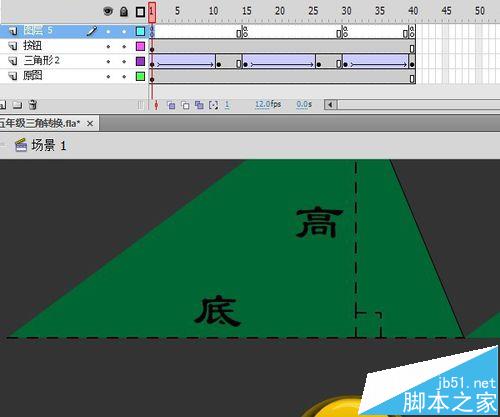This screenshot has width=500, height=417.
Task: Click the 三角形2 layer type icon
Action: (x=13, y=61)
